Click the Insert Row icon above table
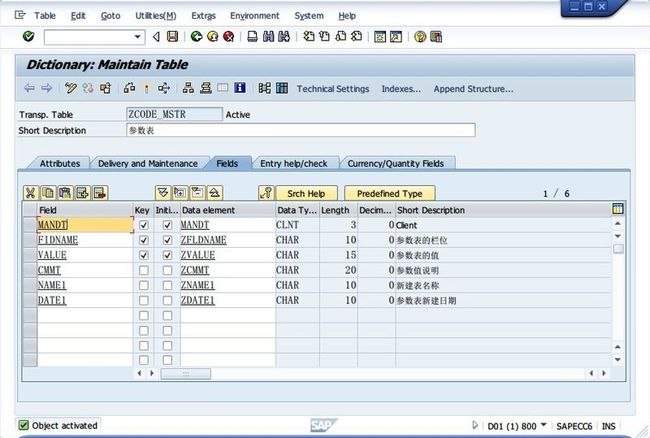 82,193
